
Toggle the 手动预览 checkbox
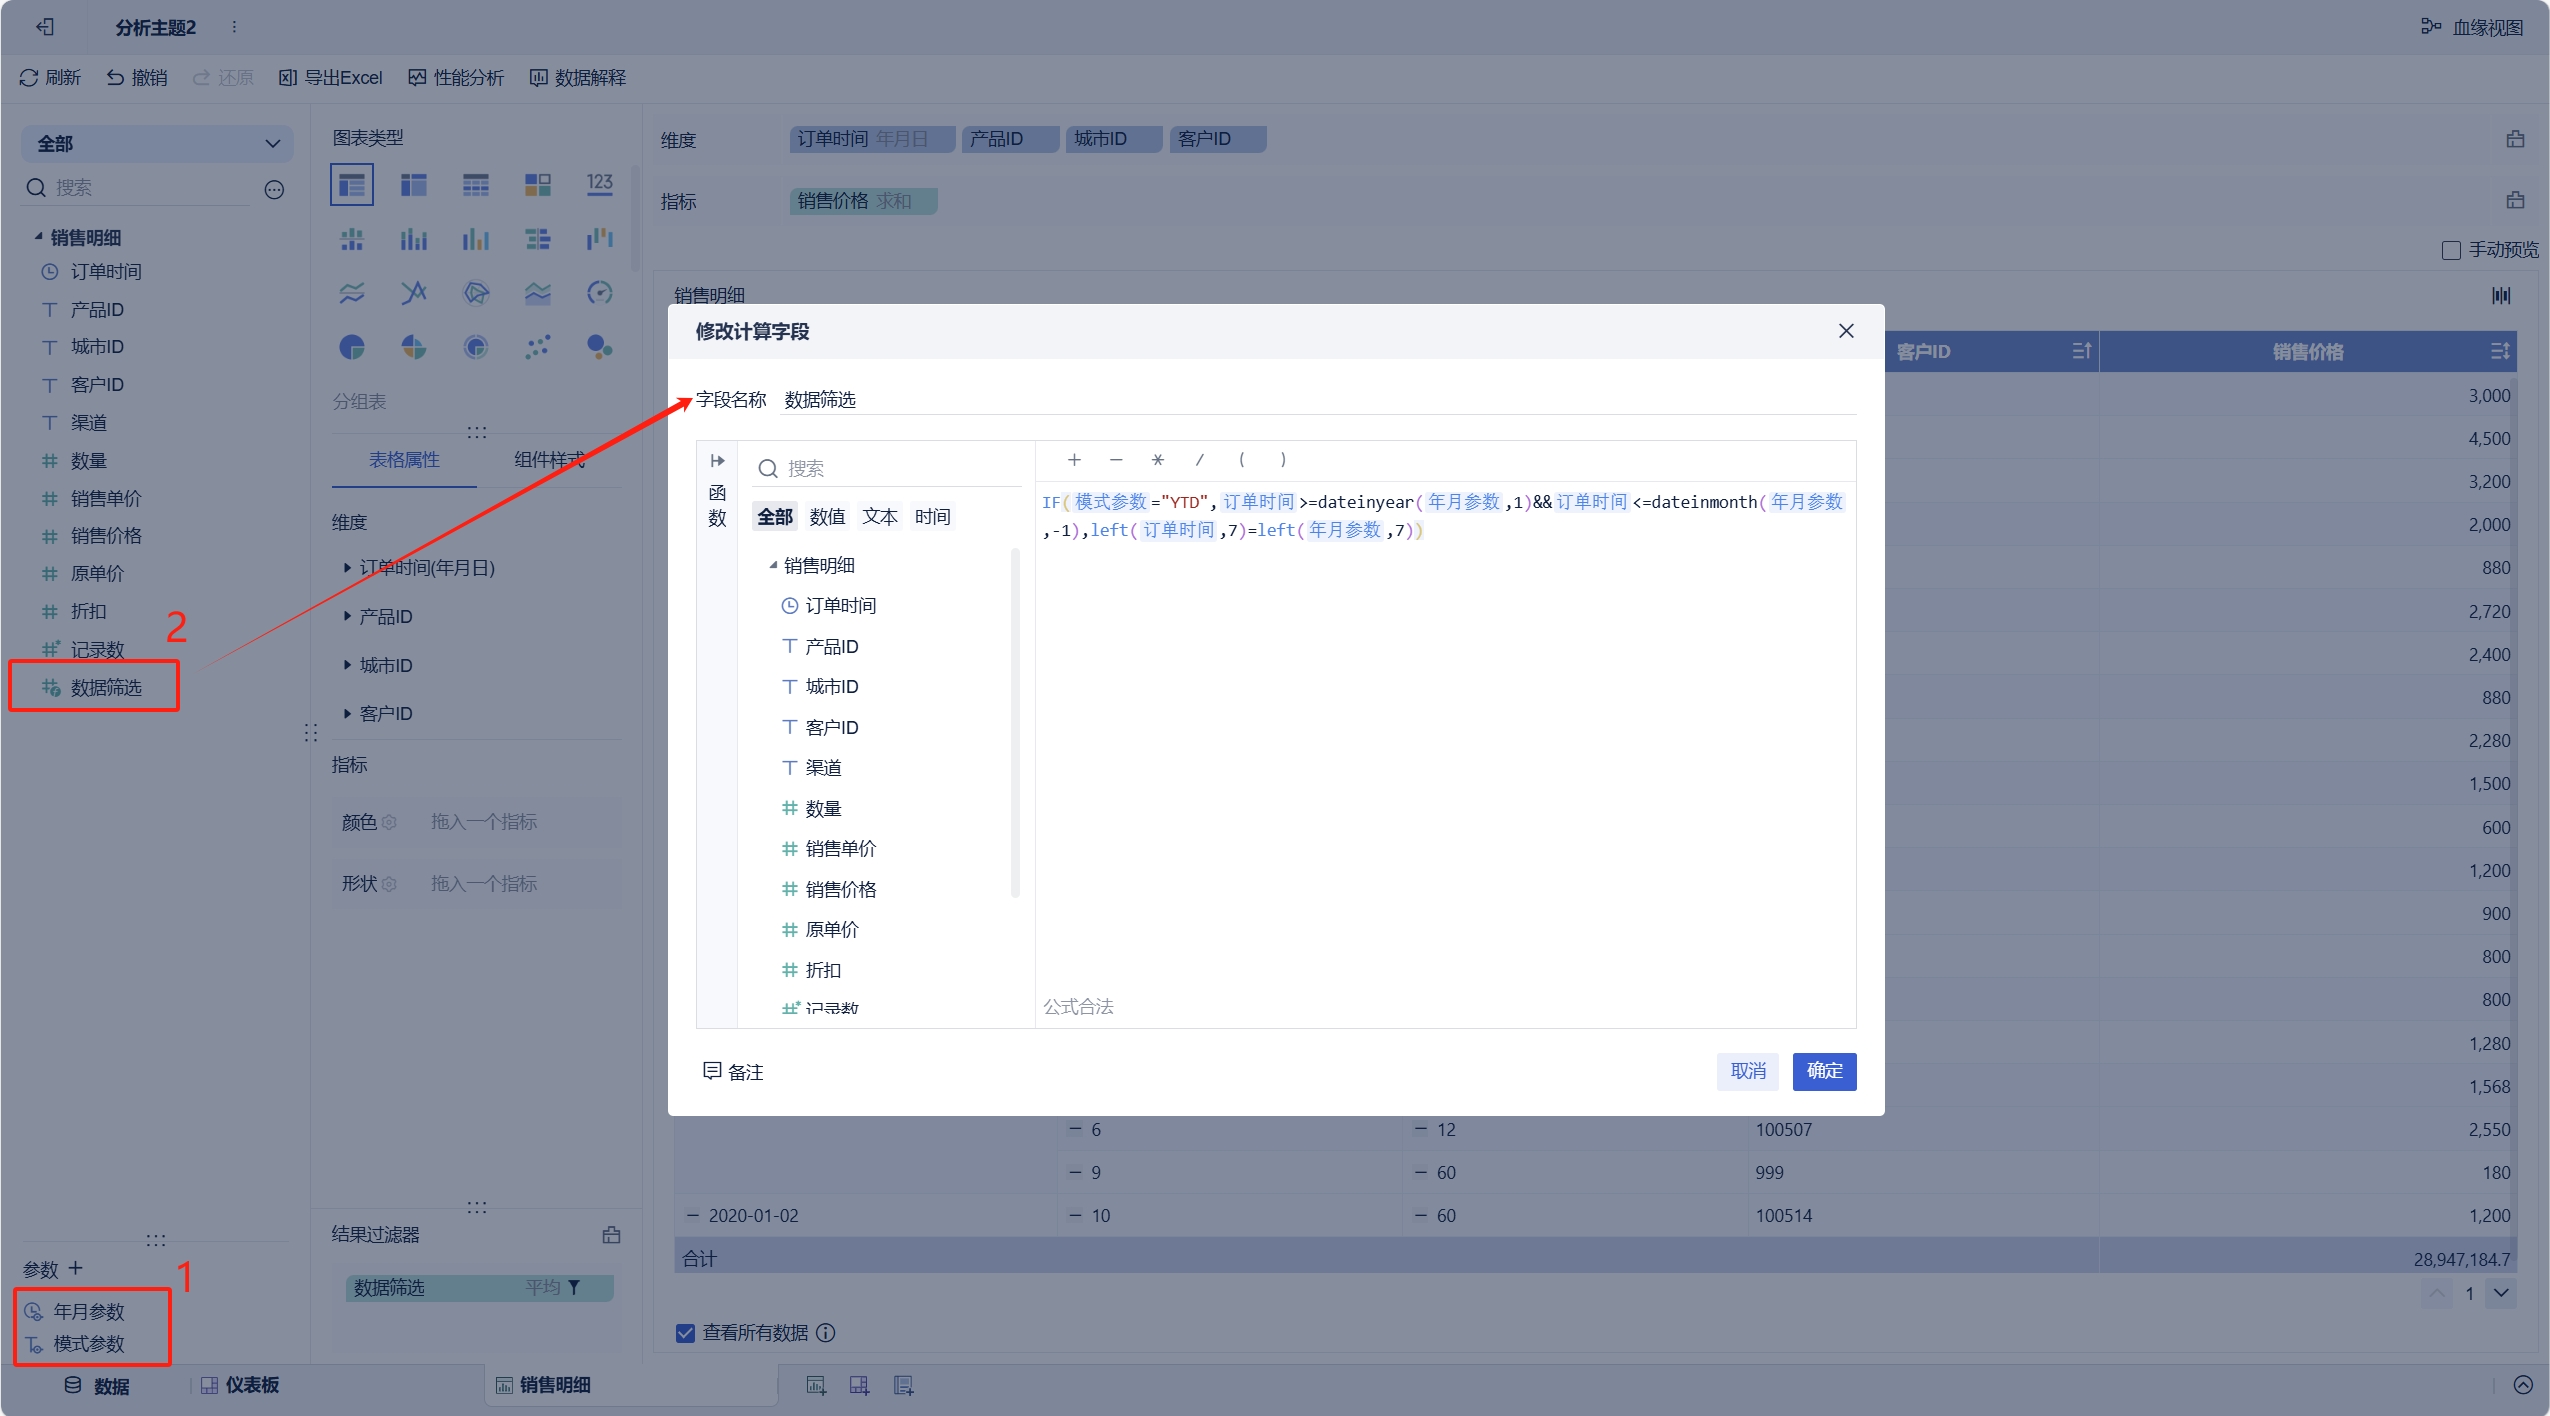[x=2451, y=250]
